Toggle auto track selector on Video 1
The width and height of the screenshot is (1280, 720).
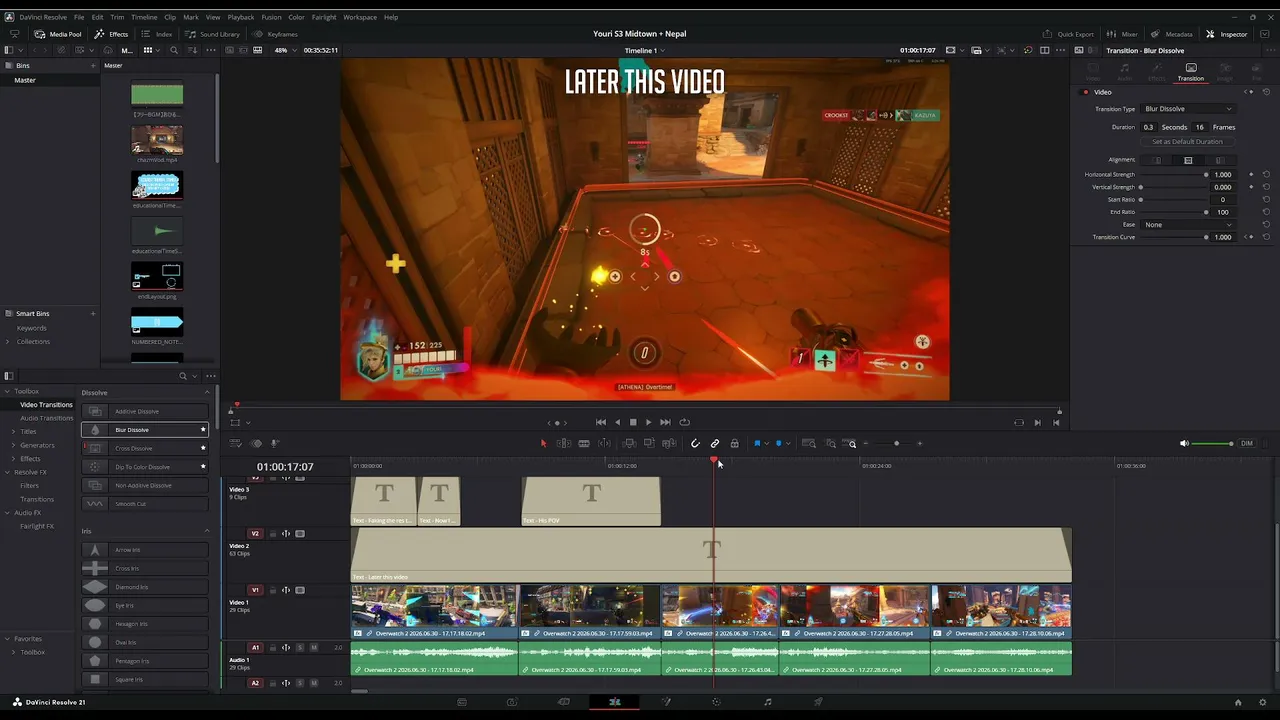(x=285, y=590)
